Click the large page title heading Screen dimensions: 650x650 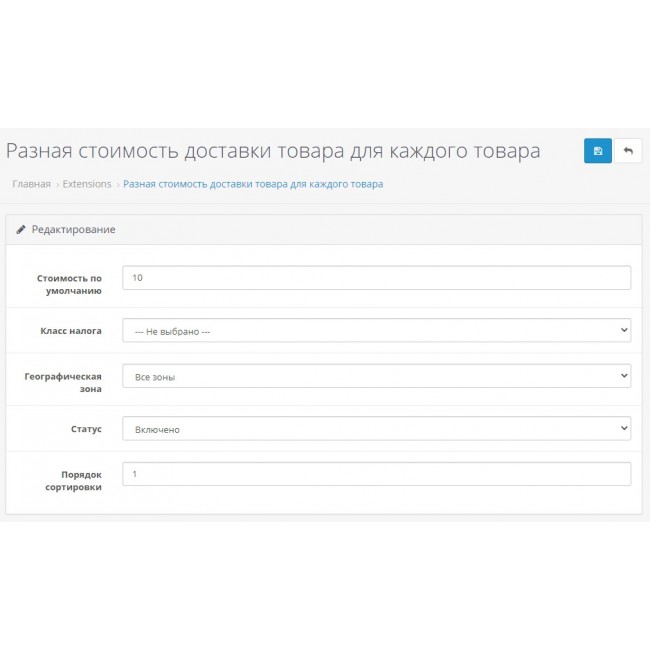click(273, 151)
